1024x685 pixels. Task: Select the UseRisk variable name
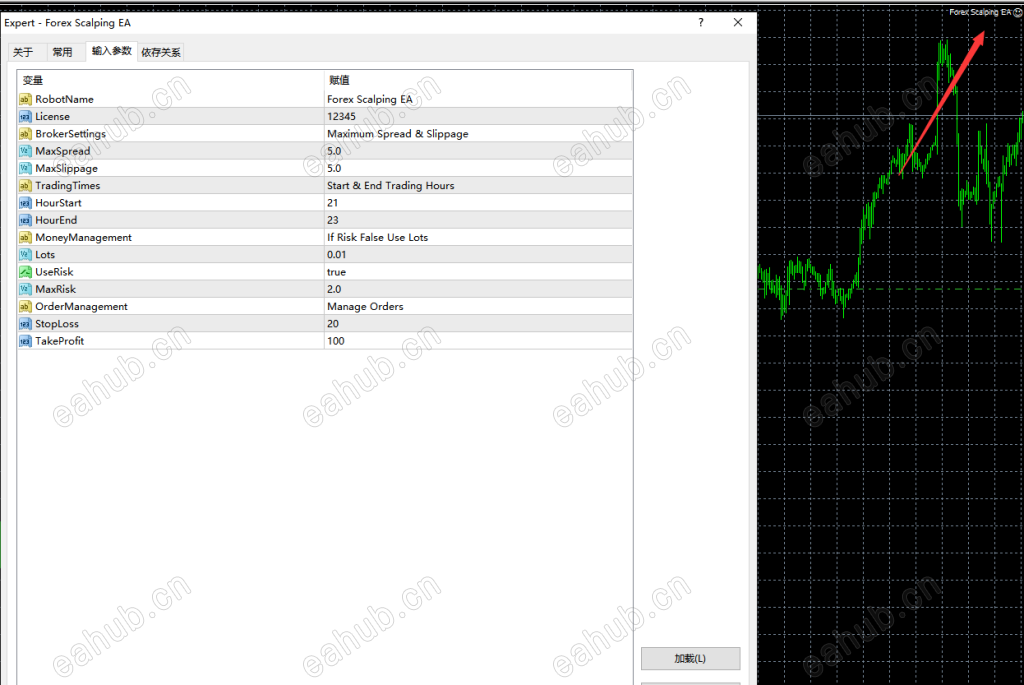coord(54,272)
